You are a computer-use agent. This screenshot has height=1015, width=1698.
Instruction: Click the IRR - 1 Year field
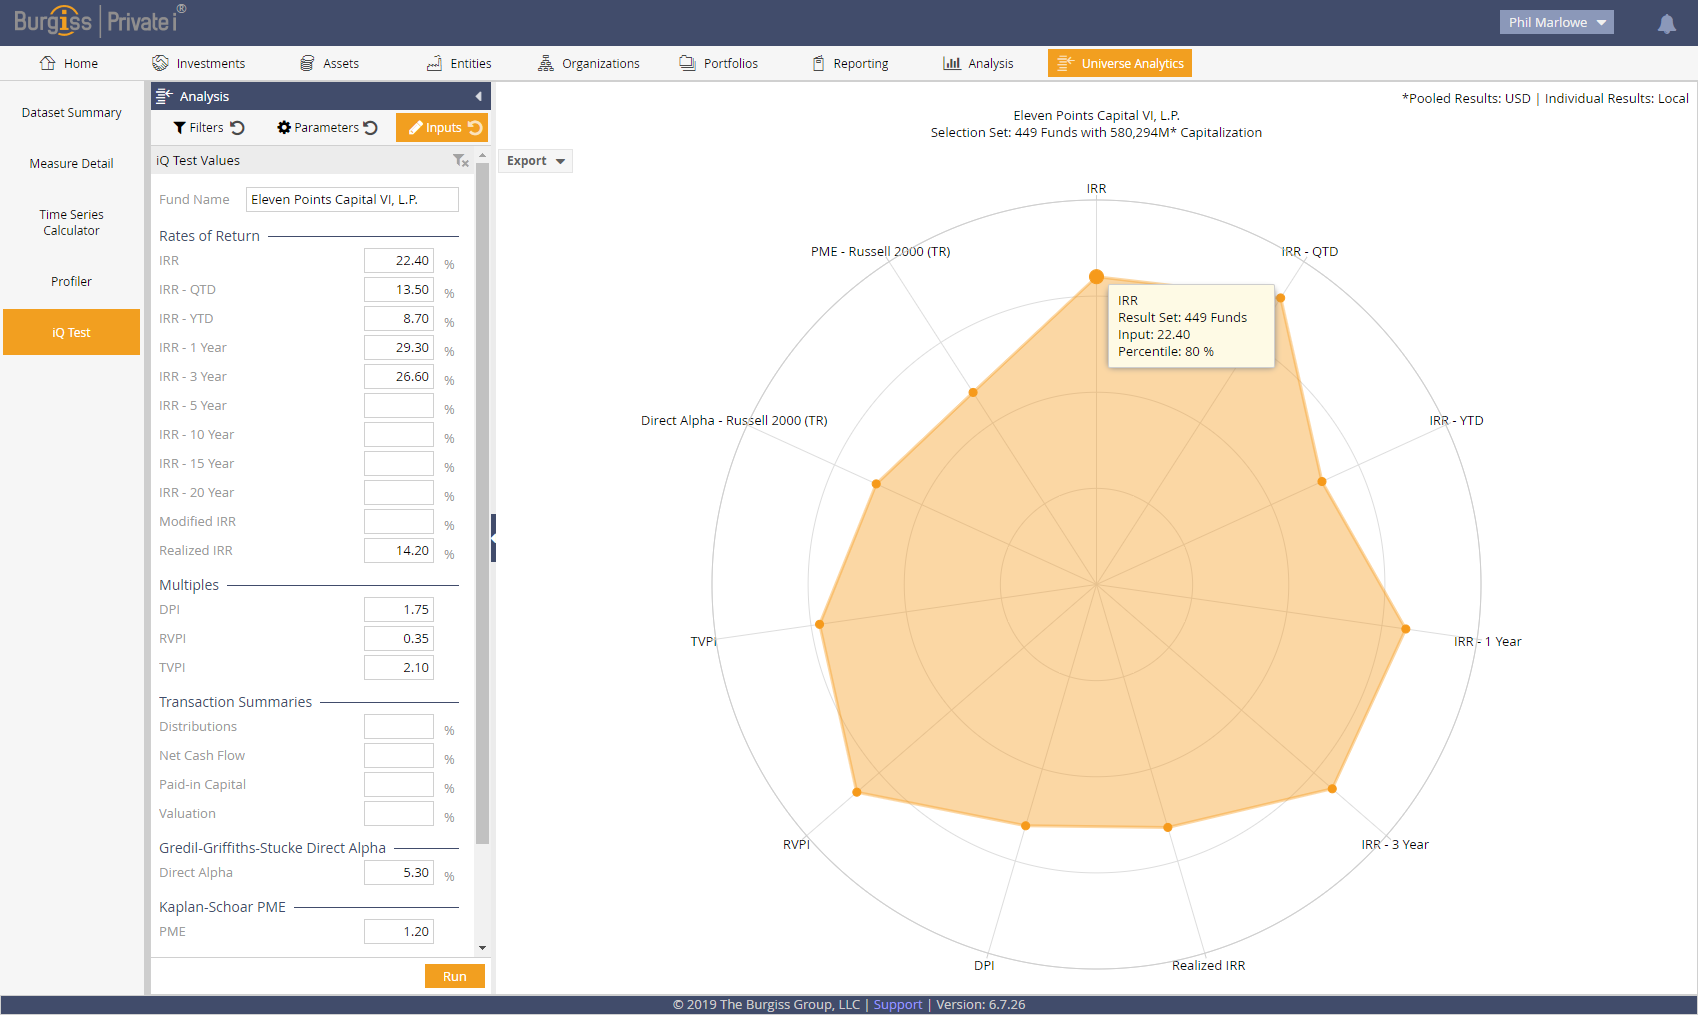point(399,348)
